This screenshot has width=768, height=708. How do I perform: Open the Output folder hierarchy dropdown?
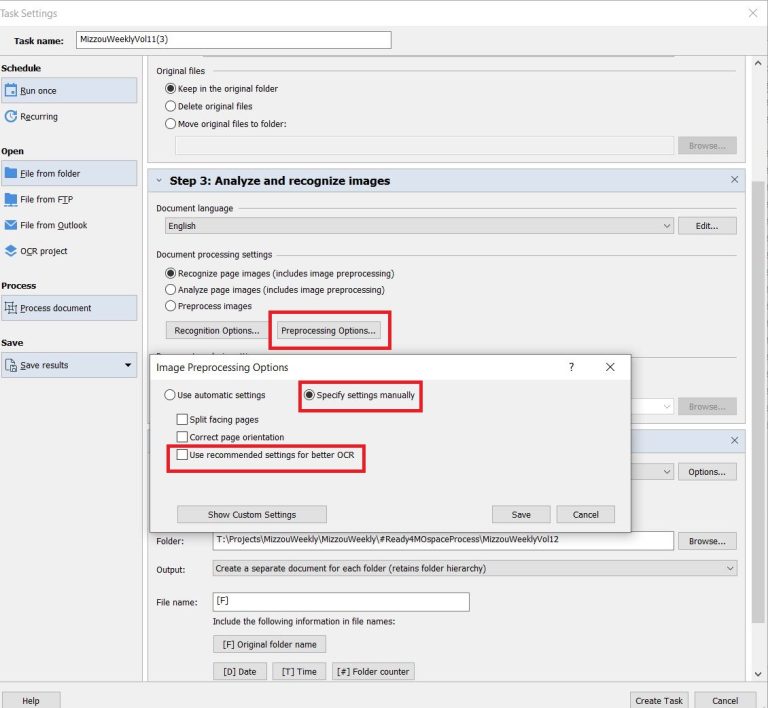[729, 569]
